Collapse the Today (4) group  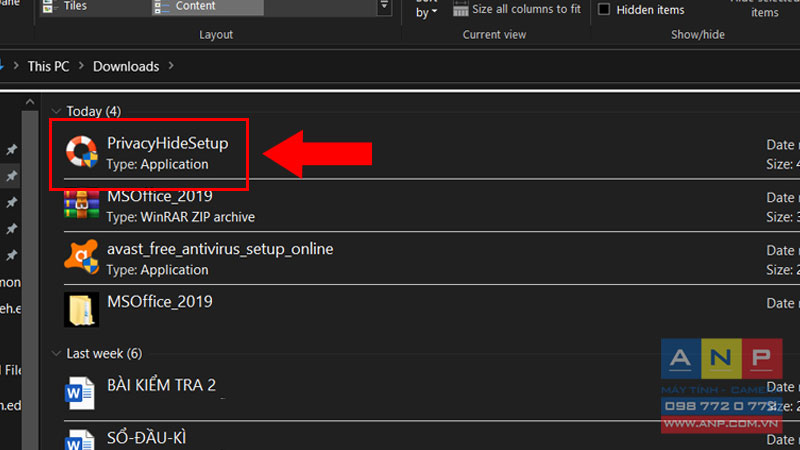56,111
